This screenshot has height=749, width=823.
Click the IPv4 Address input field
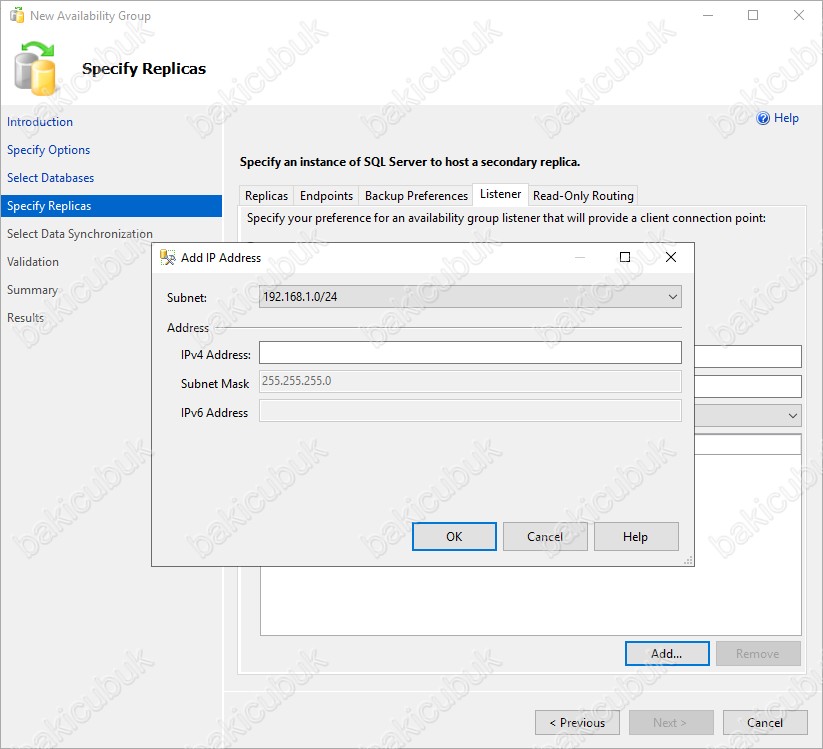(470, 353)
